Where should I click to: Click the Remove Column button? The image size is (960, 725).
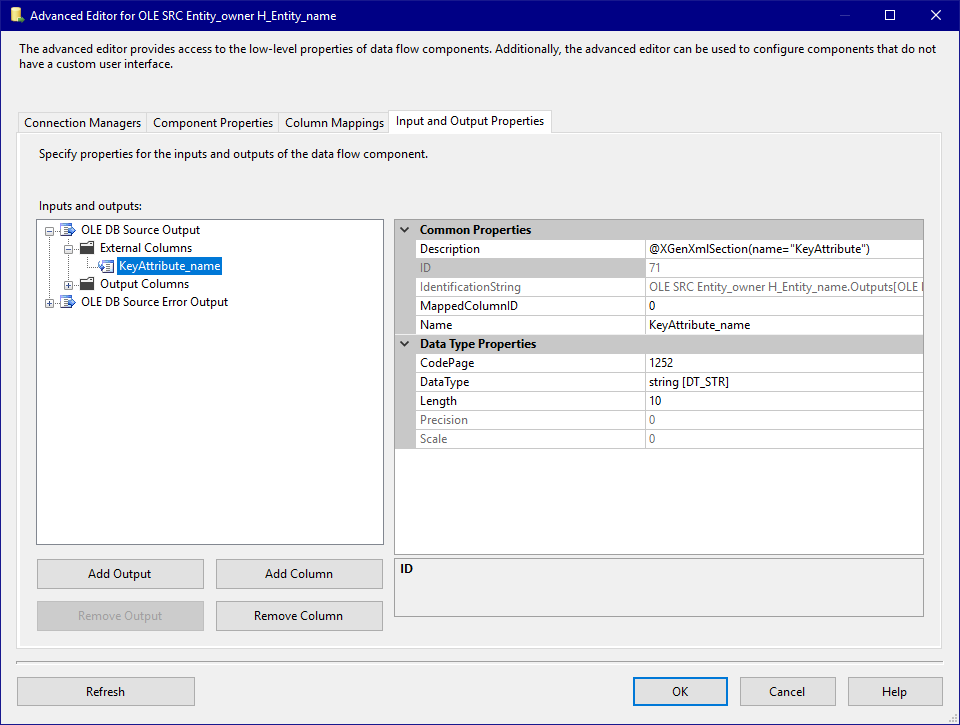coord(299,615)
